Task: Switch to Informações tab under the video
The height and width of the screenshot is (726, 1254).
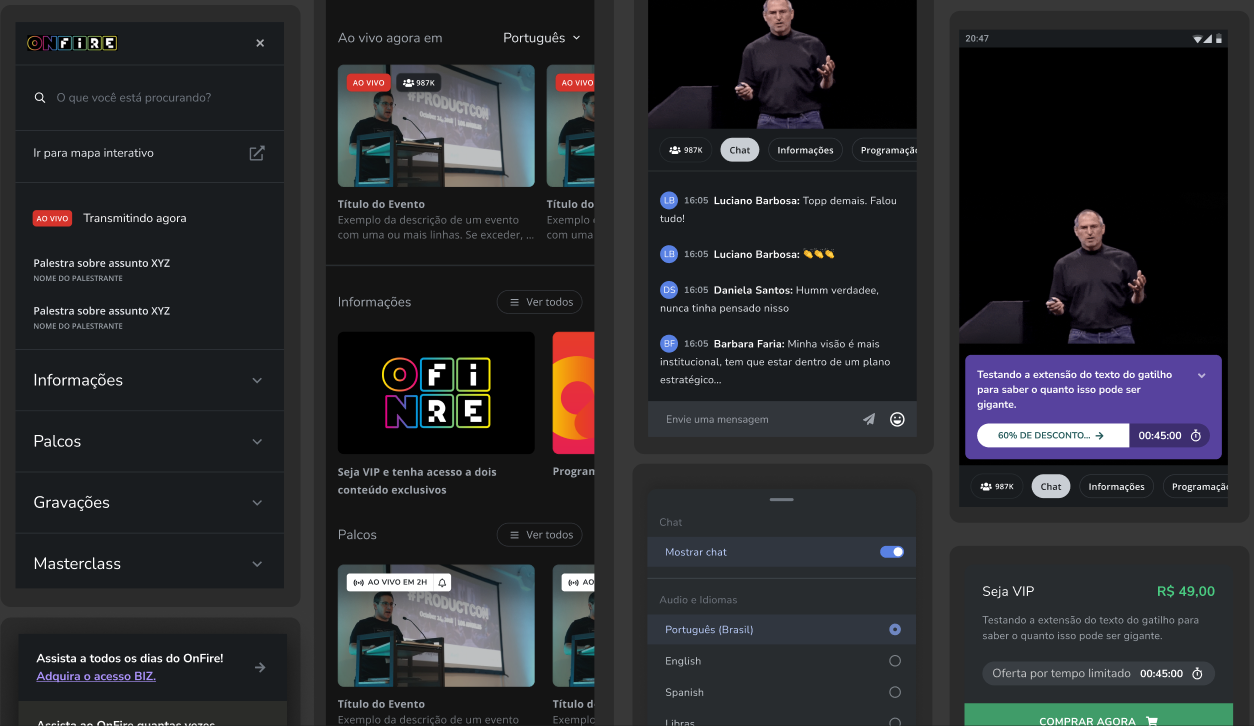Action: (x=805, y=150)
